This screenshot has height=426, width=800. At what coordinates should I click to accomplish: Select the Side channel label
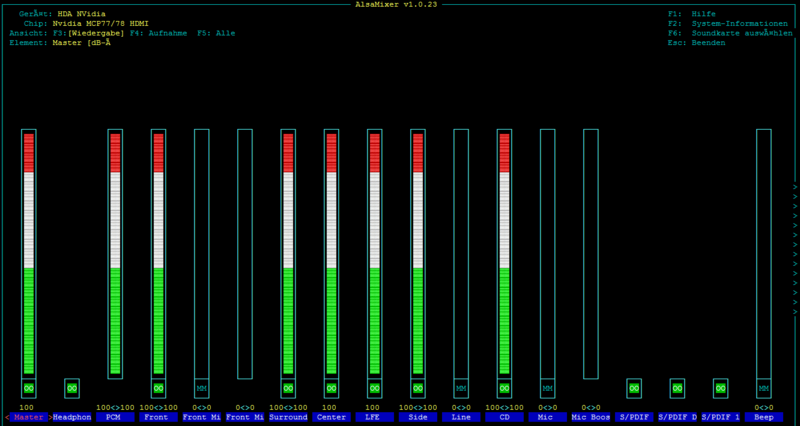(417, 417)
